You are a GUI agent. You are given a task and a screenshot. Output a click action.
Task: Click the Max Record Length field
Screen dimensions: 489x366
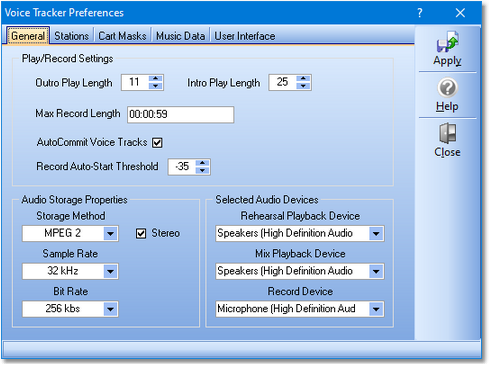(181, 115)
